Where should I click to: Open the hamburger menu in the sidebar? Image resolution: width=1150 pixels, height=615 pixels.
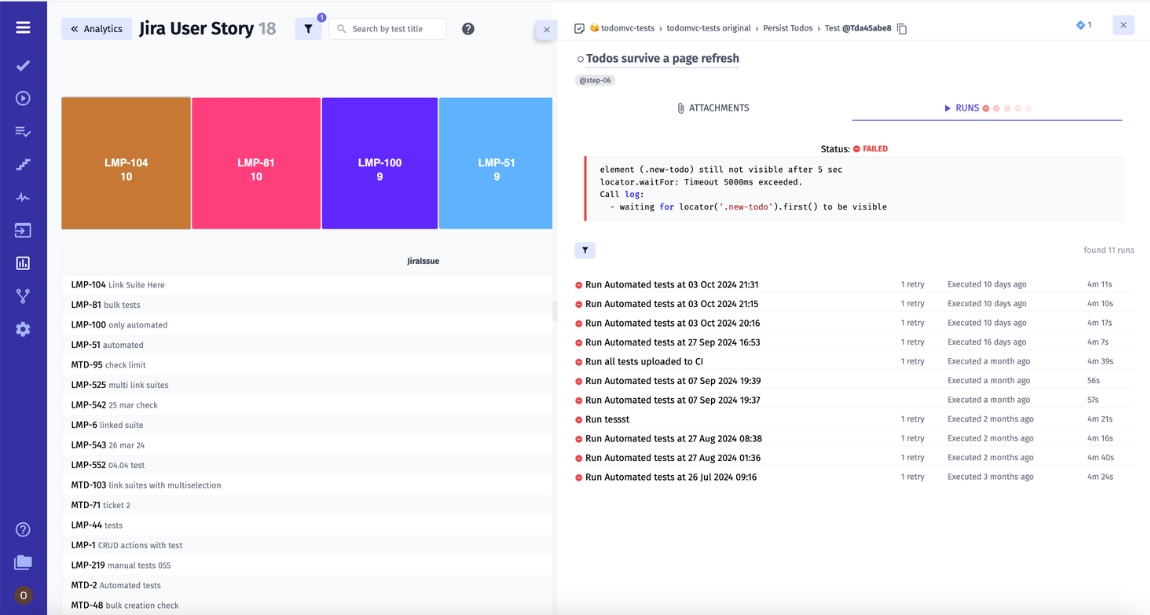point(23,28)
